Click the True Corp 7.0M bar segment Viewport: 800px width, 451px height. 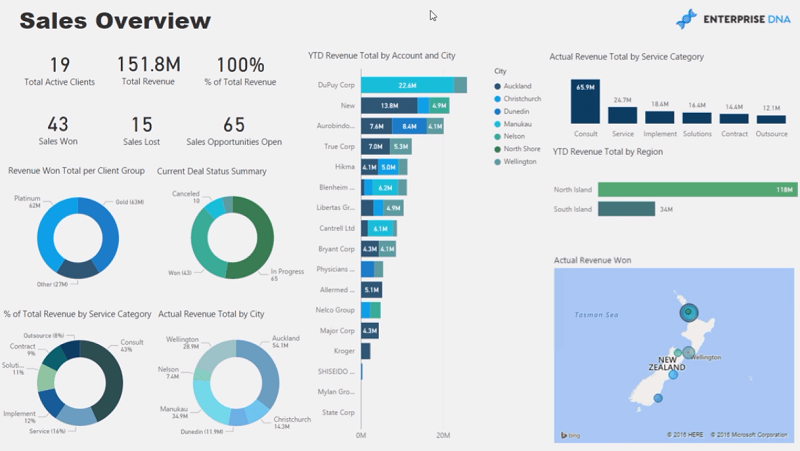(x=376, y=146)
